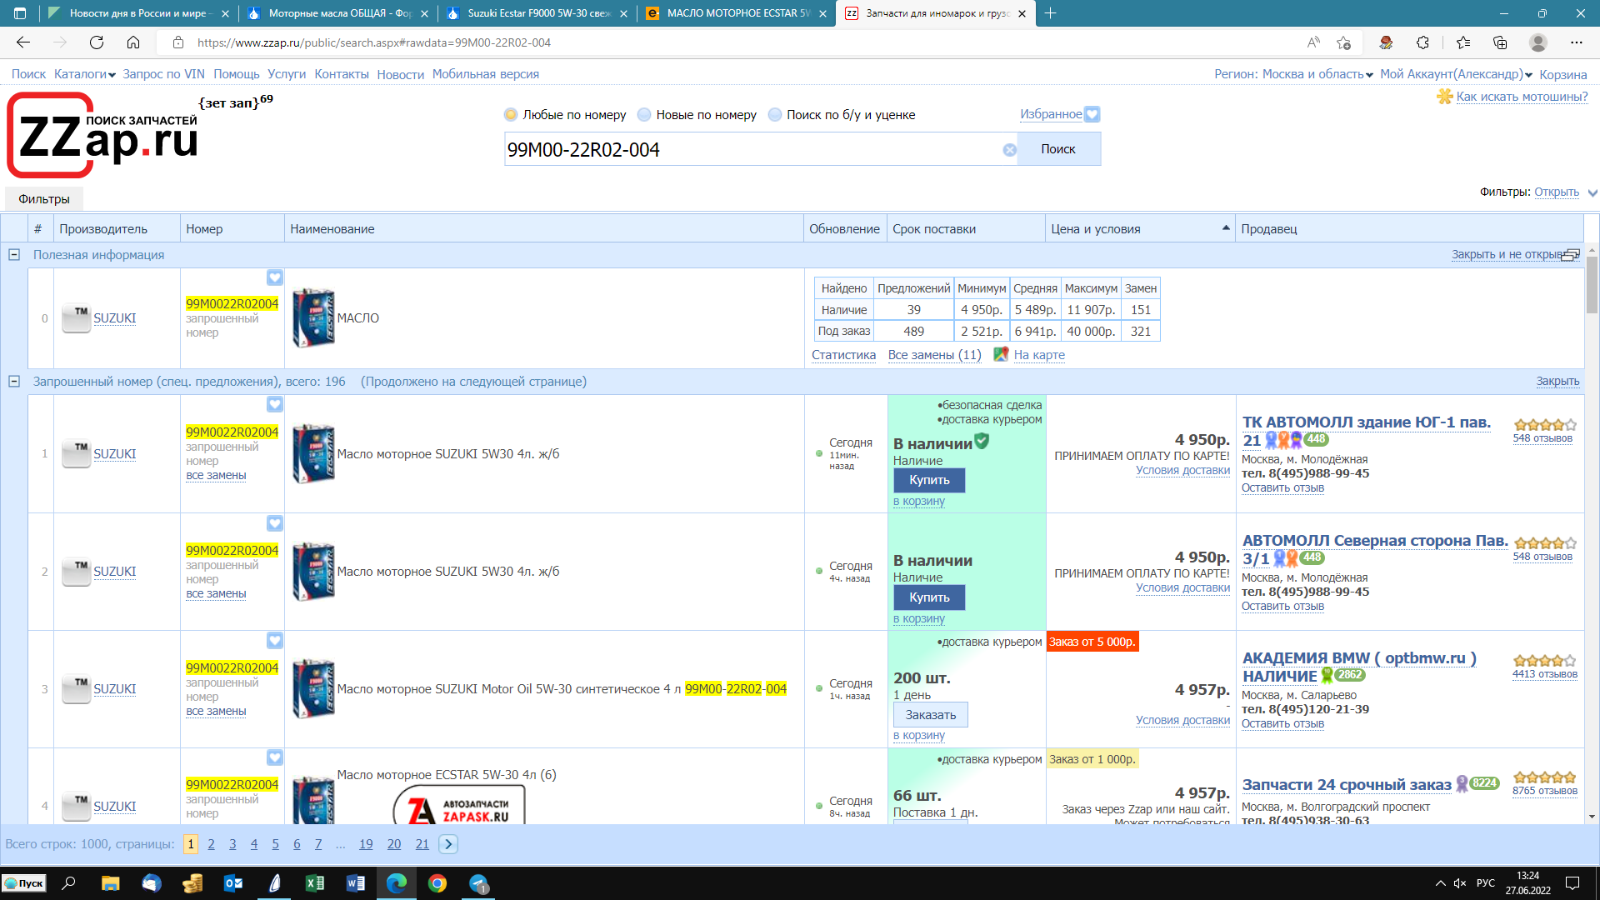1600x900 pixels.
Task: Open favorites arrow in row 0 number cell
Action: [x=275, y=277]
